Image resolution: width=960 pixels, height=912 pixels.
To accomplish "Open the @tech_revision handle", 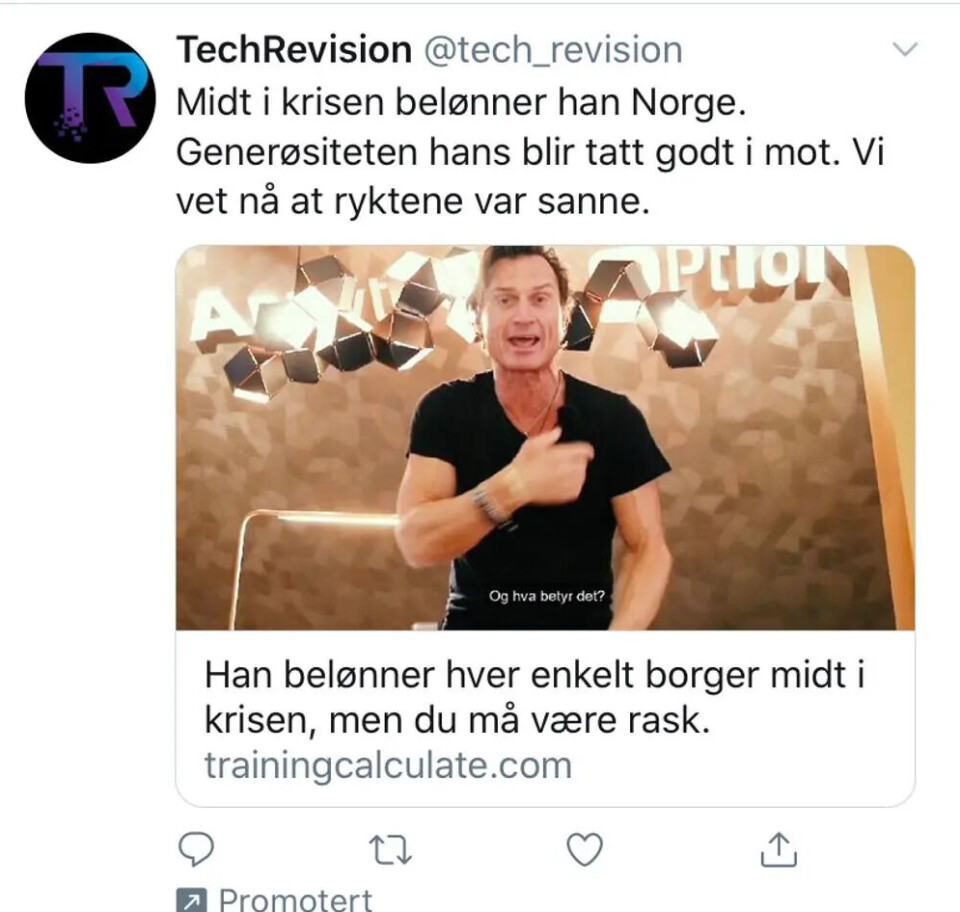I will (x=553, y=50).
